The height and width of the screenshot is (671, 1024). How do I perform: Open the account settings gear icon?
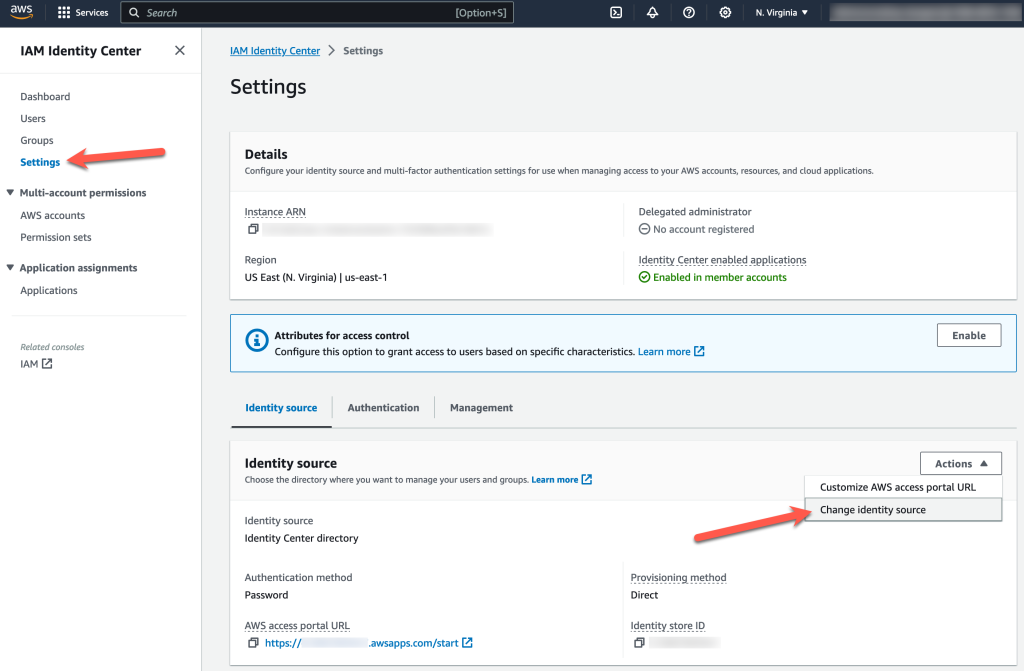click(x=724, y=13)
